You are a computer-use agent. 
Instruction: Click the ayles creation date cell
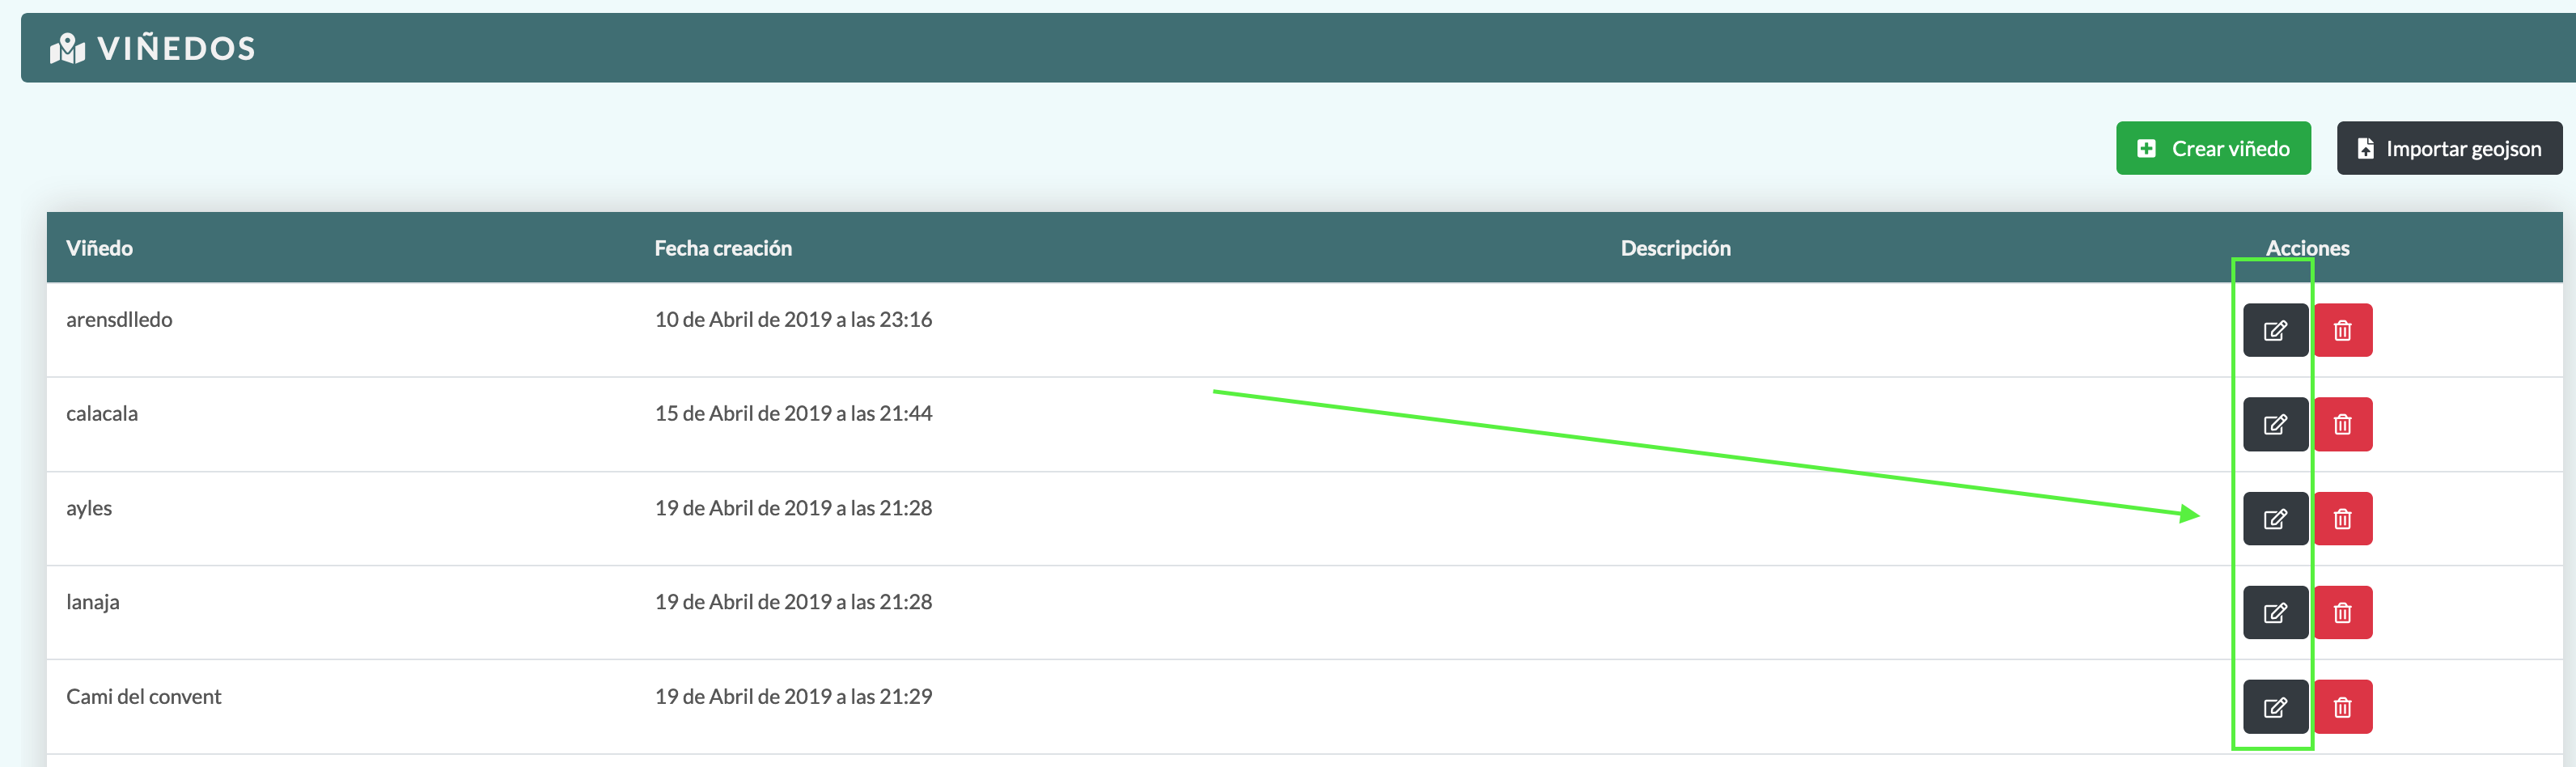point(793,508)
